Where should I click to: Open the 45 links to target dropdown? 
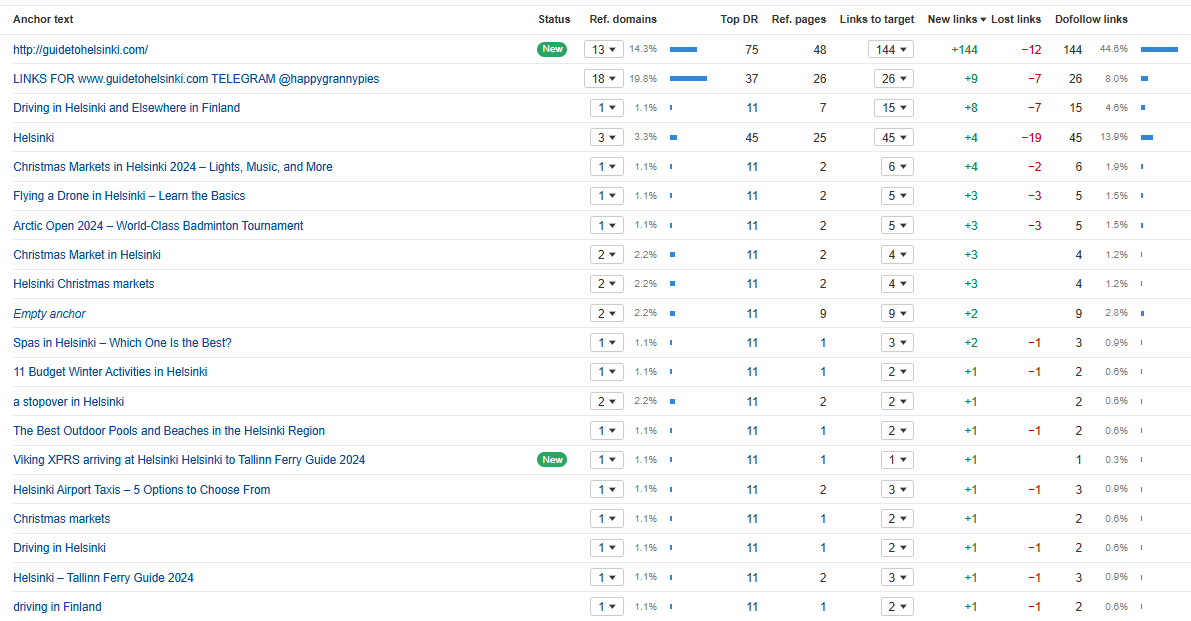tap(891, 137)
